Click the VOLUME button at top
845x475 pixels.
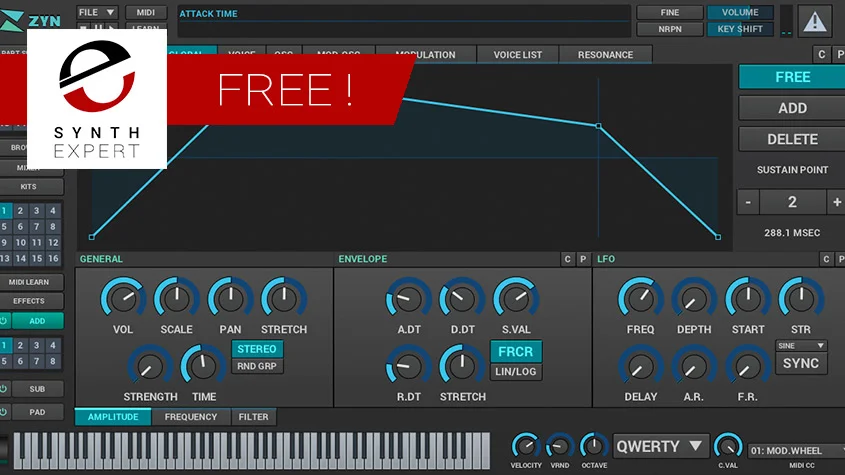point(740,12)
